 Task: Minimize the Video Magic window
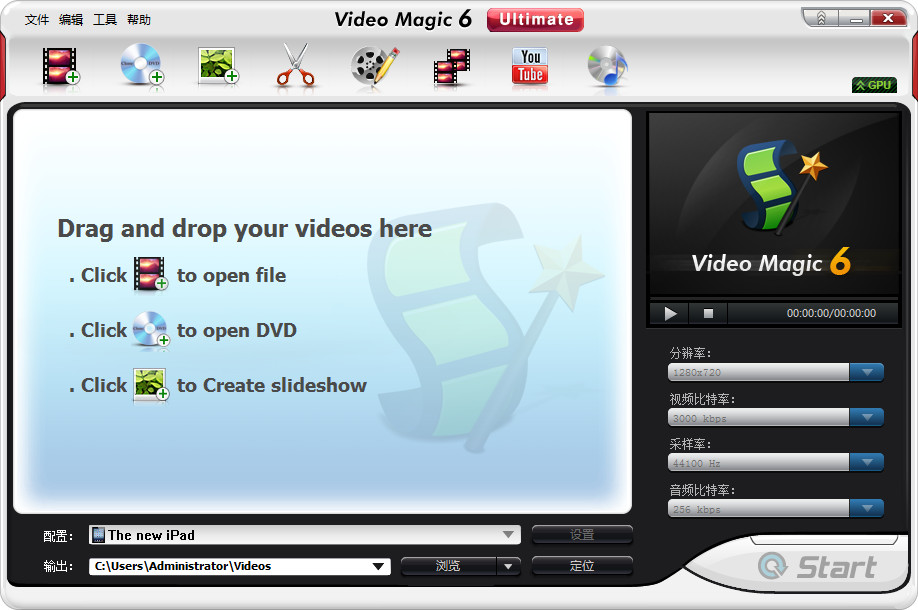(855, 19)
